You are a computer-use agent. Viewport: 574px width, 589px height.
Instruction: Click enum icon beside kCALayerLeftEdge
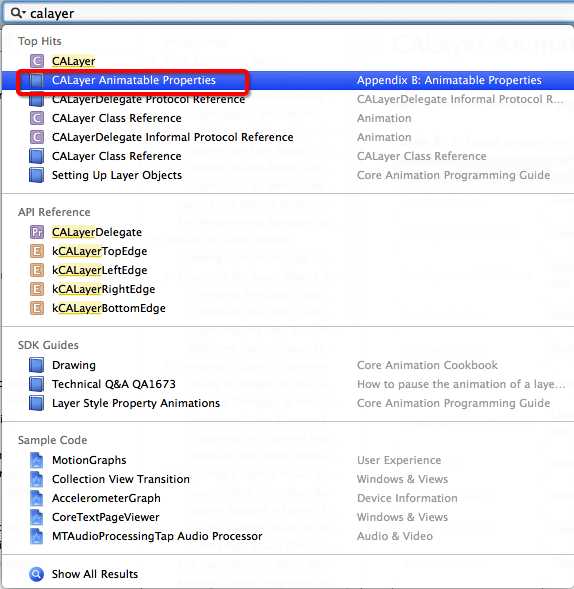pos(37,270)
